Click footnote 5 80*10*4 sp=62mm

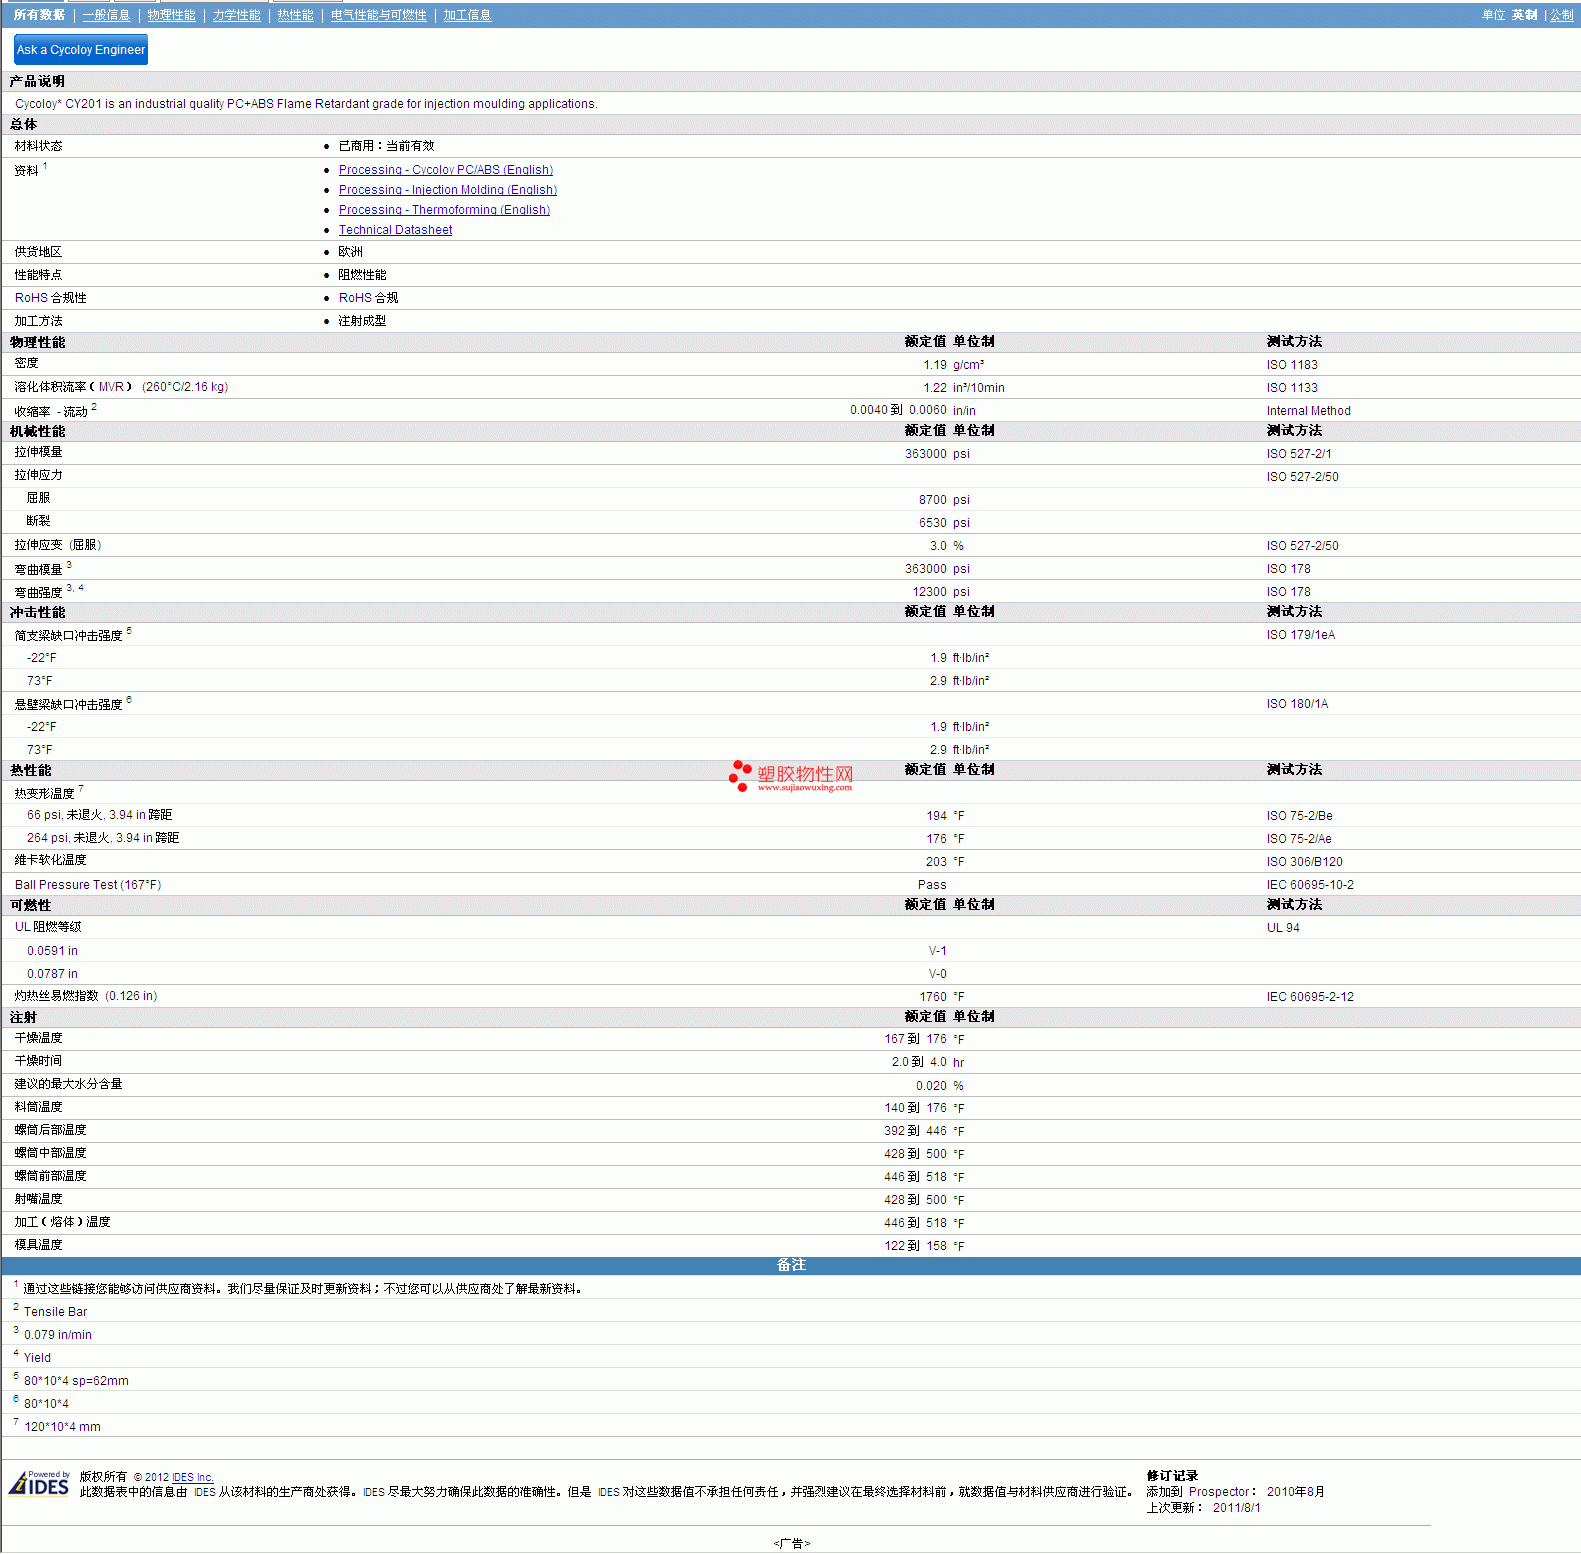click(76, 1381)
